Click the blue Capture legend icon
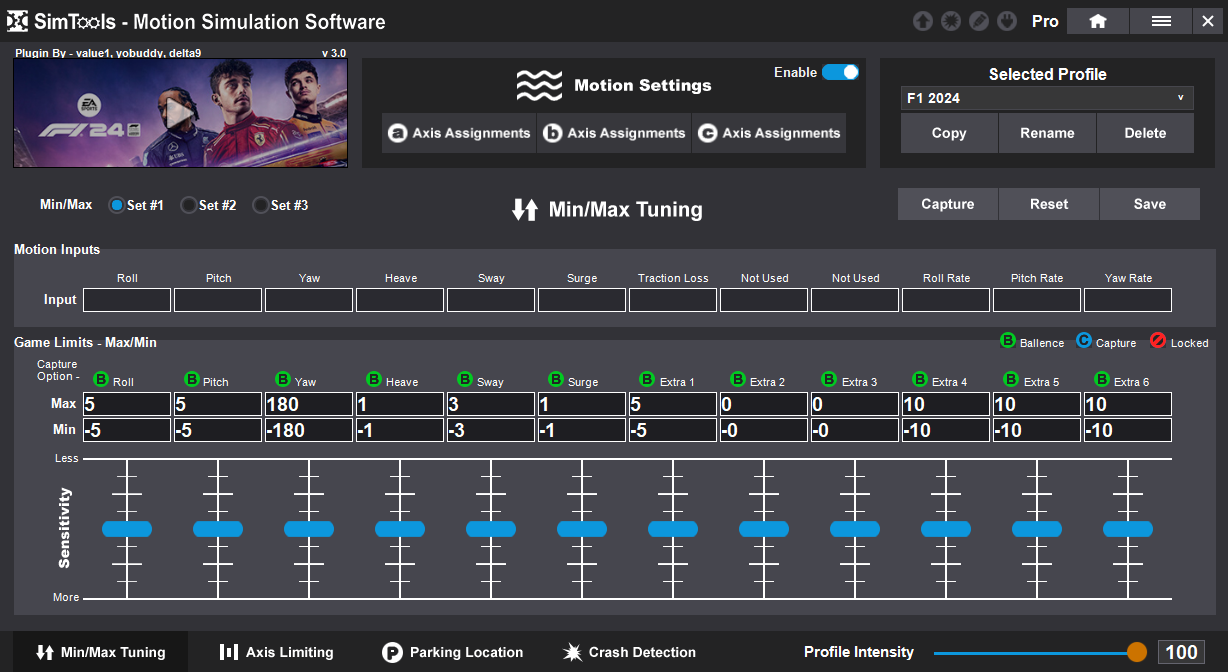 (1084, 341)
